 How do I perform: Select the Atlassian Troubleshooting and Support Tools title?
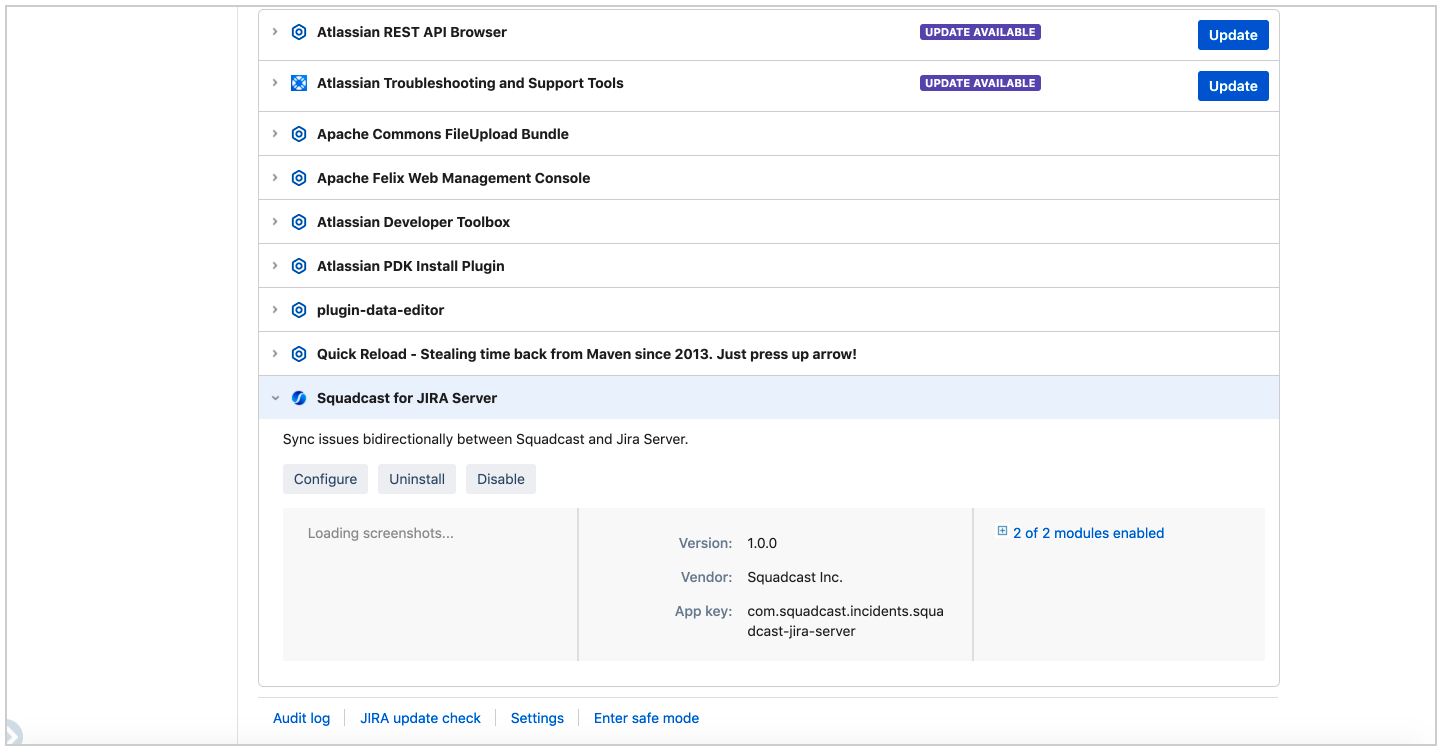coord(470,83)
